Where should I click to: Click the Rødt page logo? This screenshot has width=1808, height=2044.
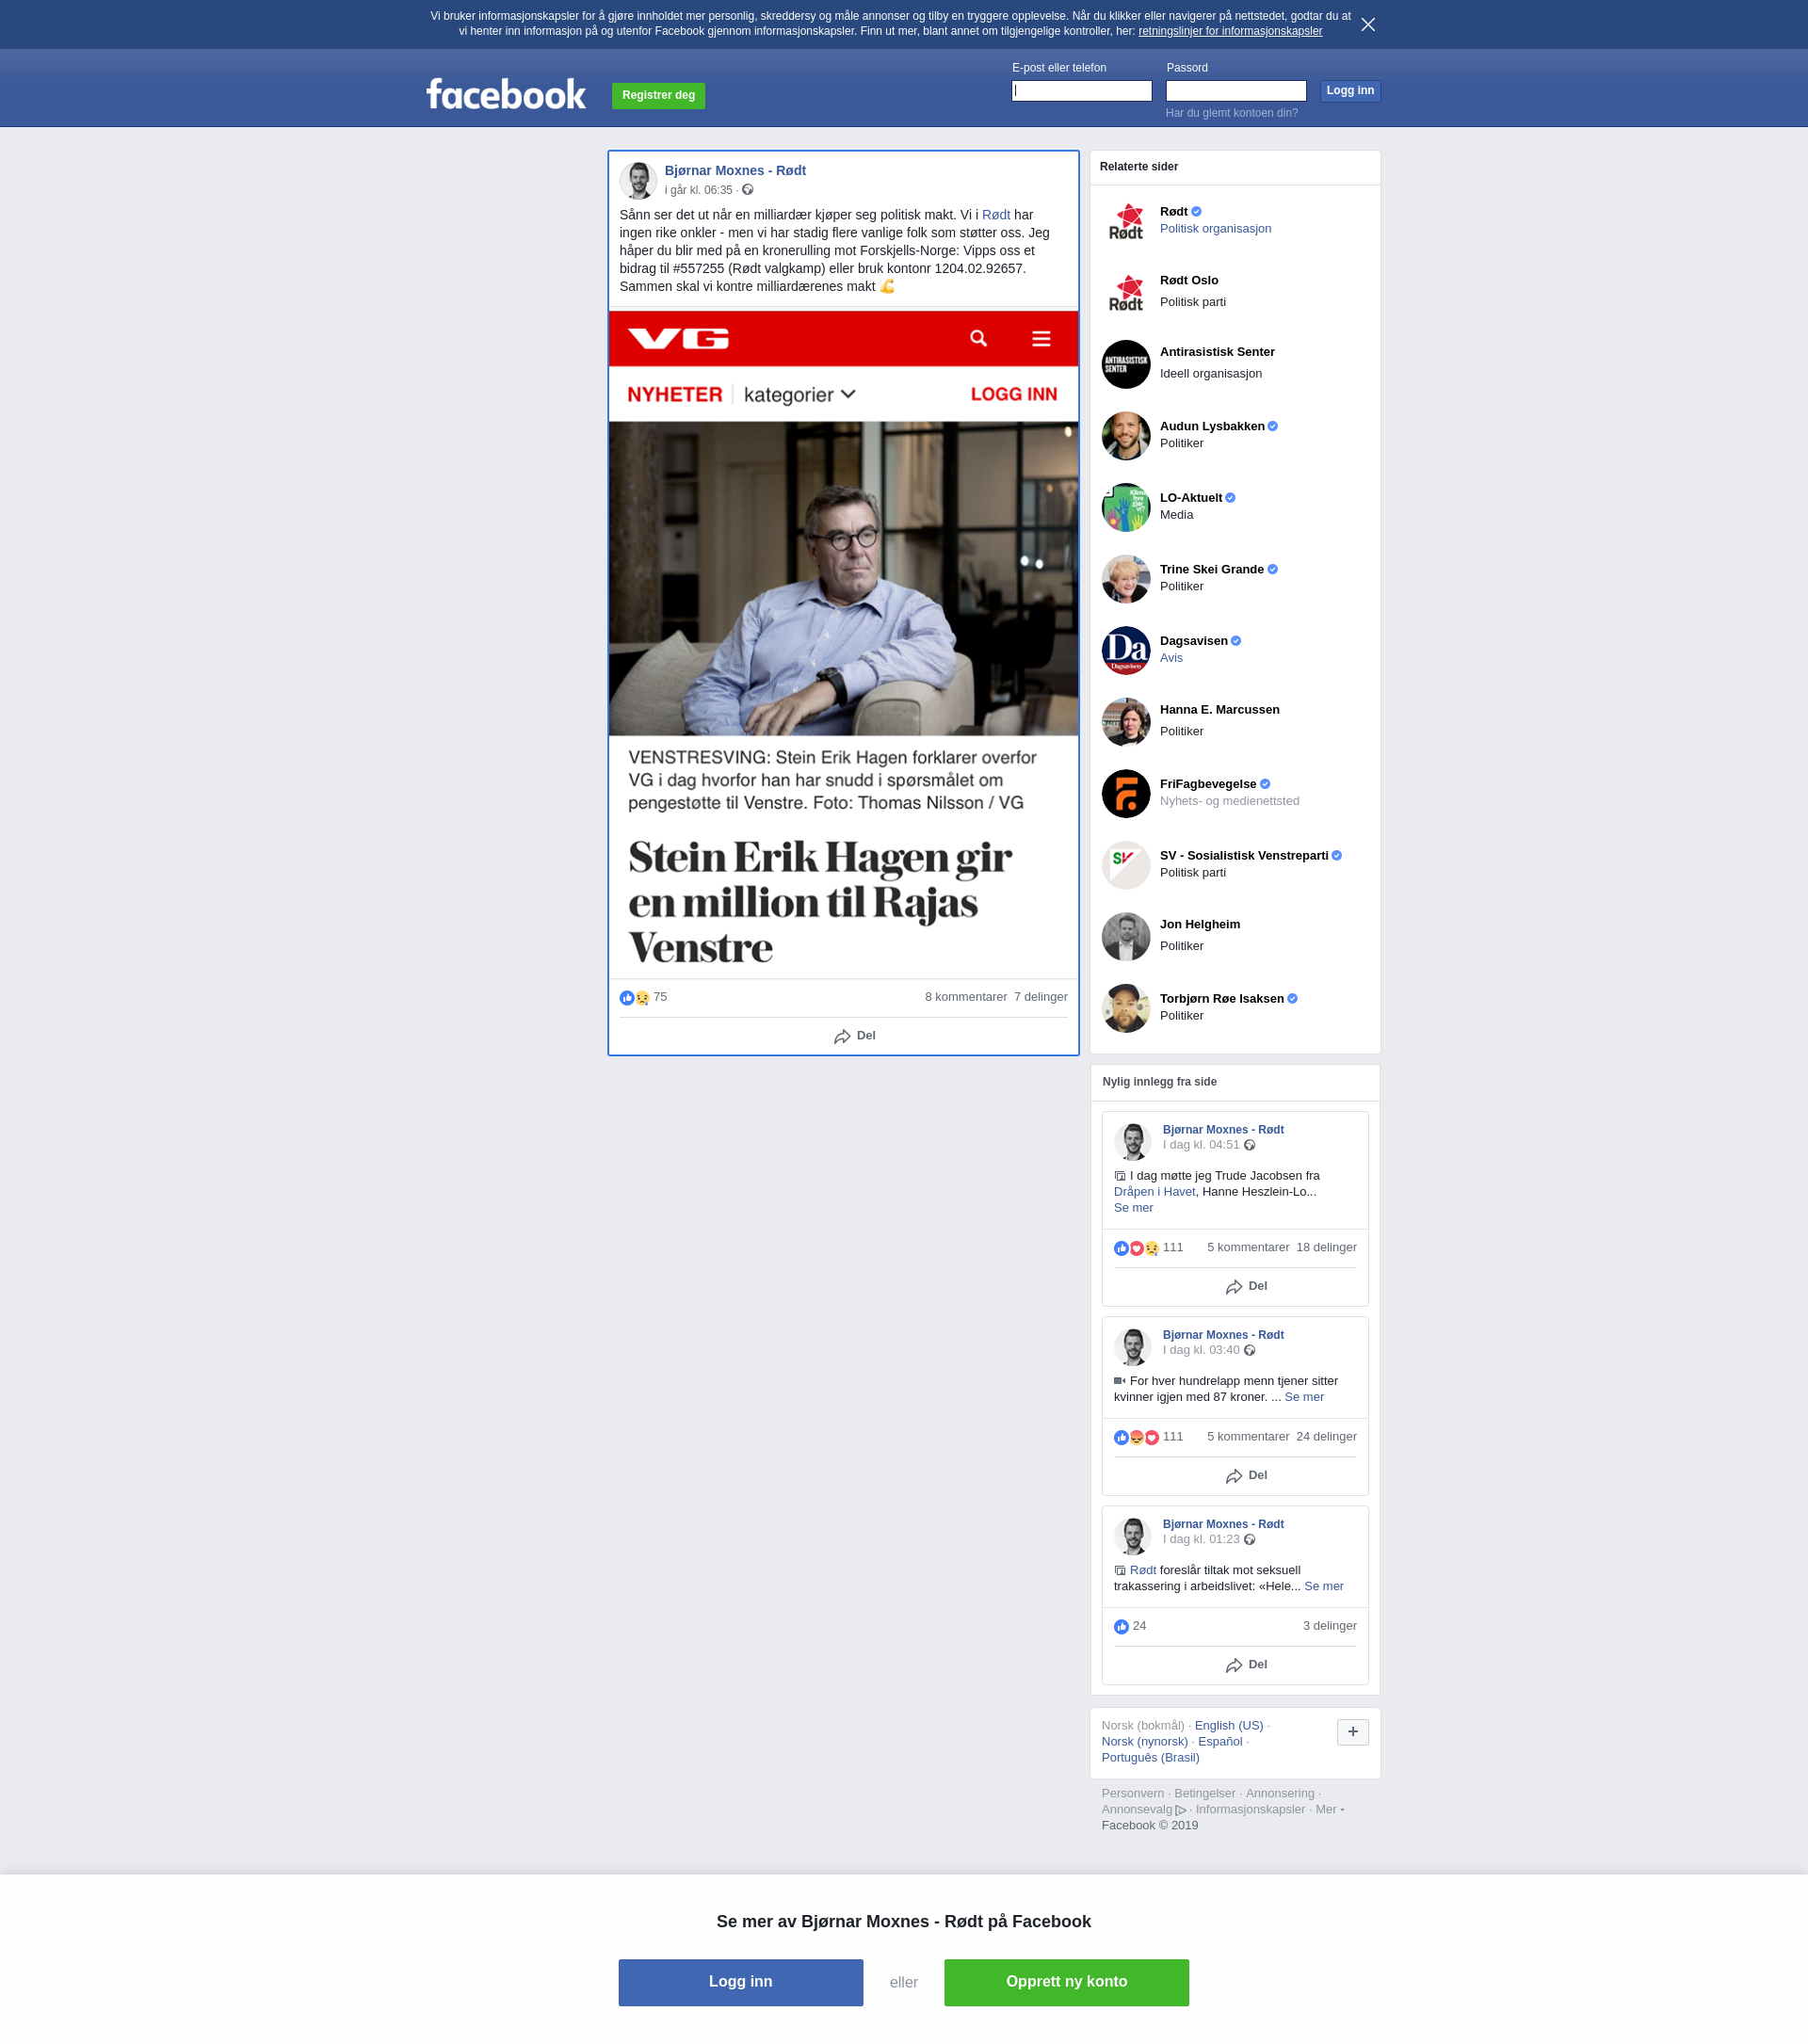(x=1126, y=222)
